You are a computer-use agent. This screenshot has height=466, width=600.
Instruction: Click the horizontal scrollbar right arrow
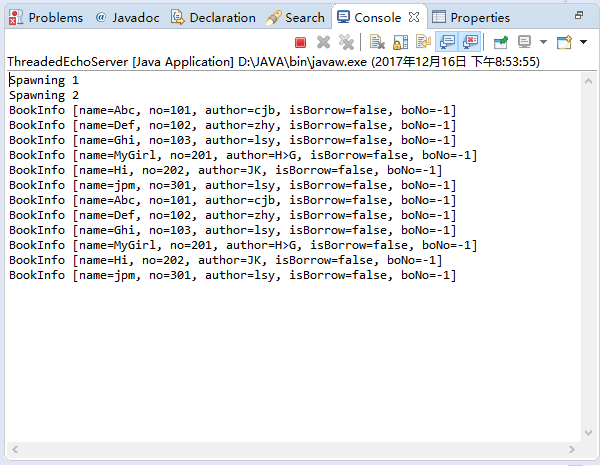572,449
